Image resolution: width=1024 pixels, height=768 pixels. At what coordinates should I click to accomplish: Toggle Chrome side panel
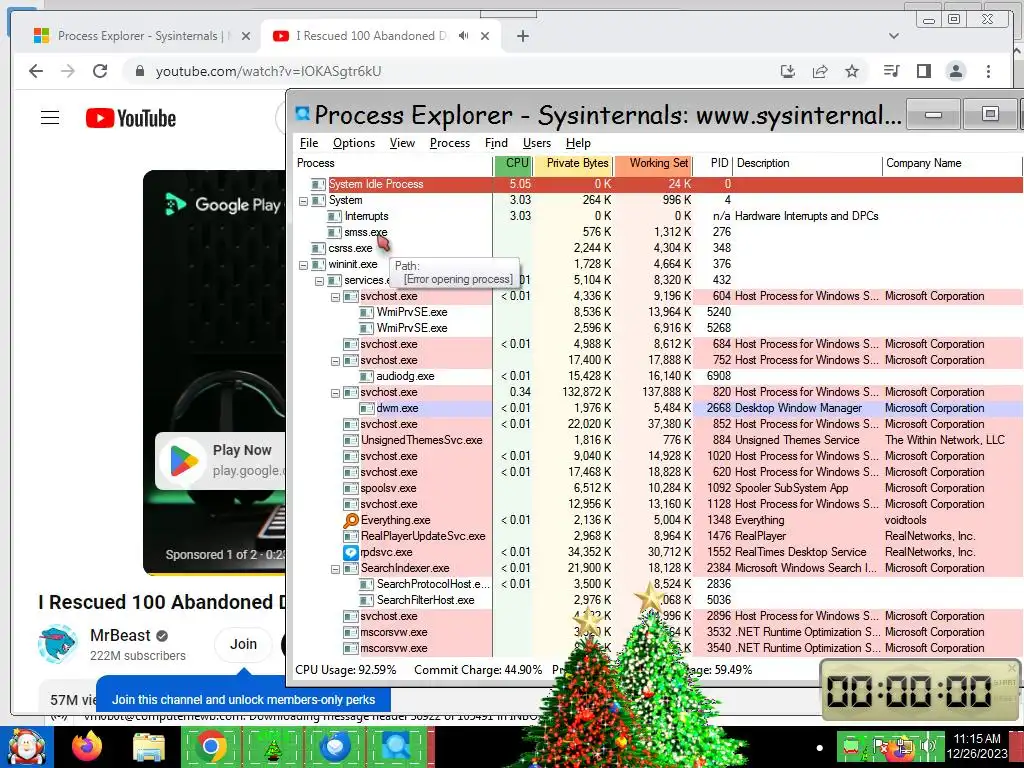(x=923, y=71)
